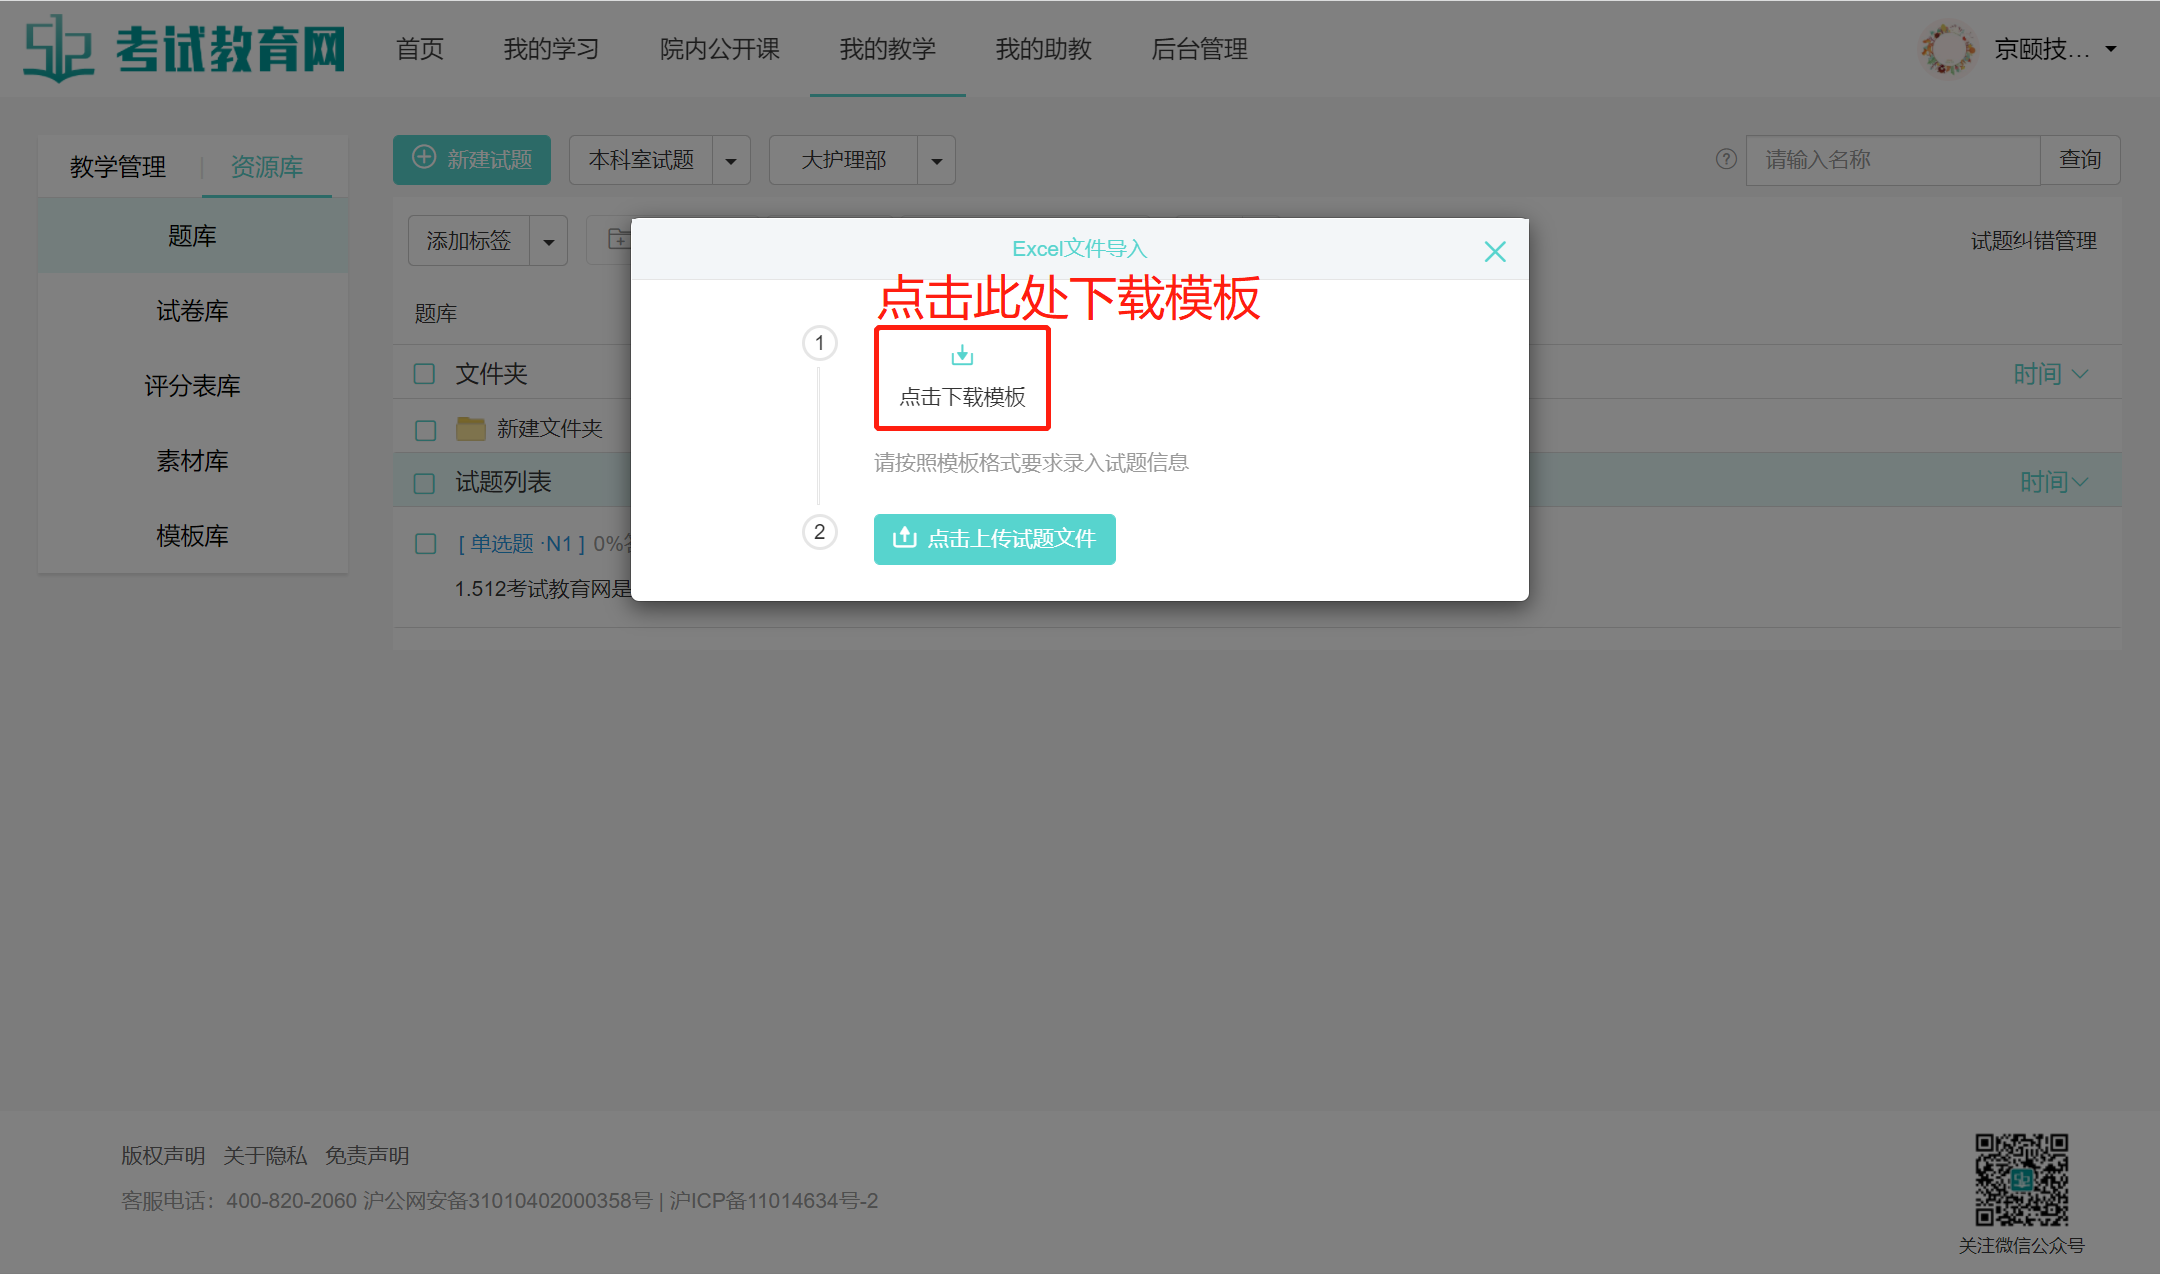Click the upload question file button

[994, 539]
